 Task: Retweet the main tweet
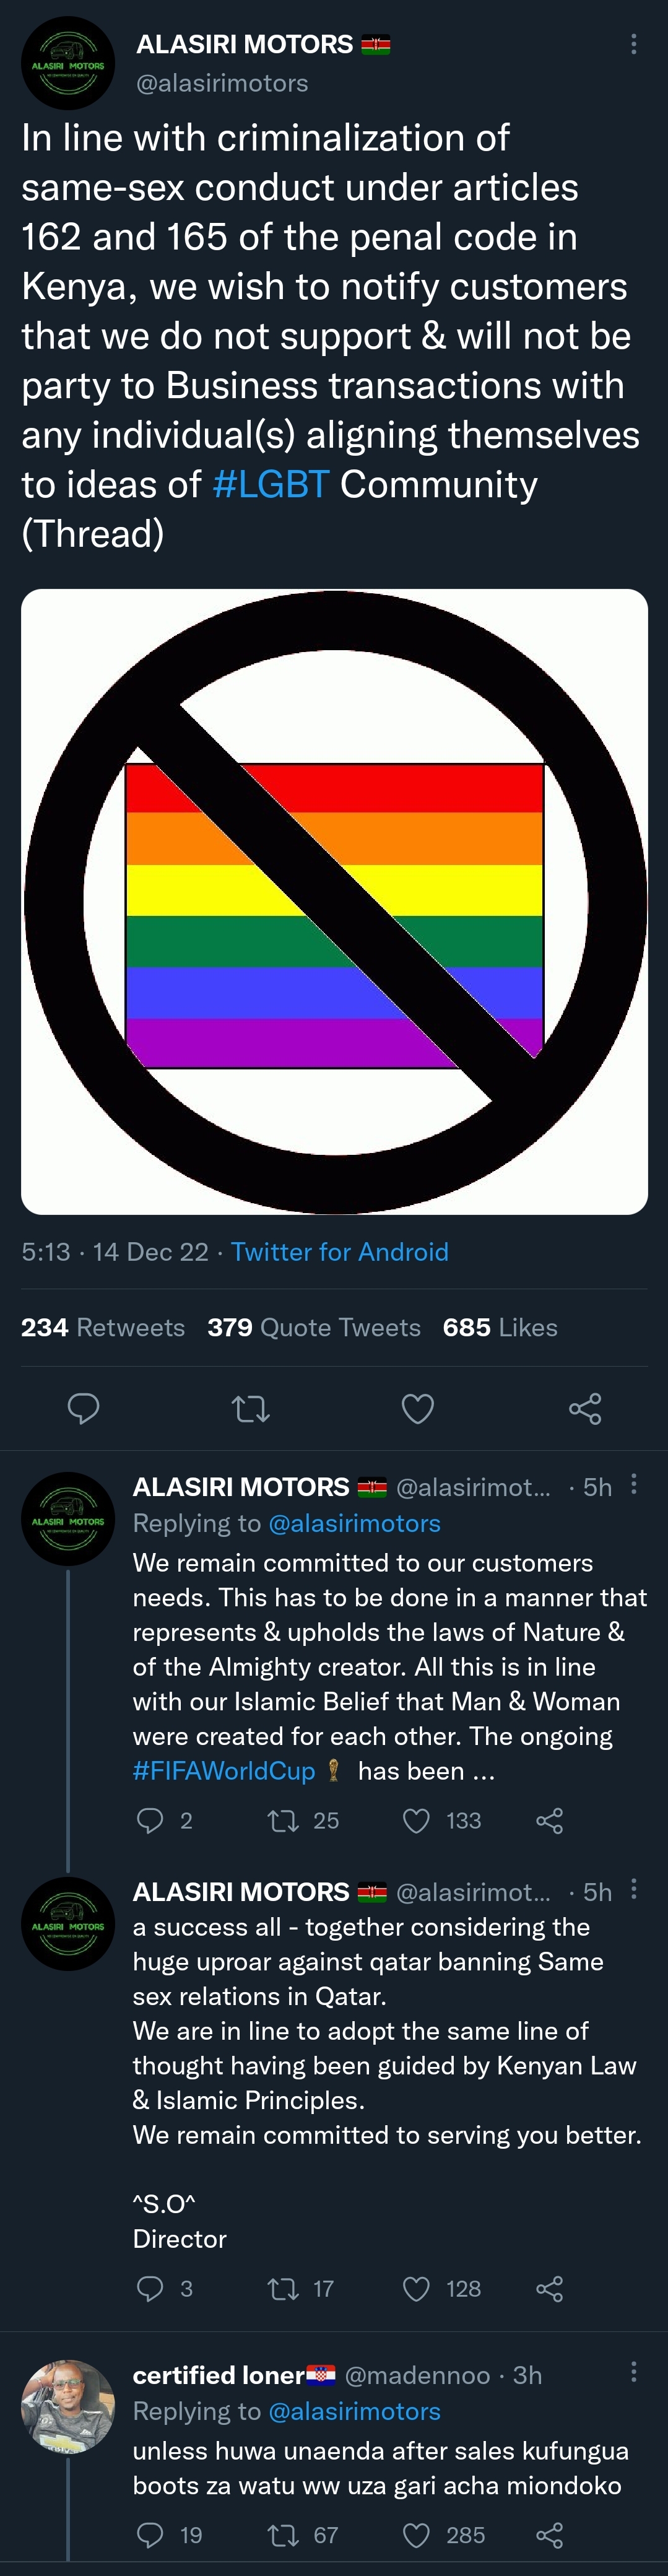pos(250,1409)
